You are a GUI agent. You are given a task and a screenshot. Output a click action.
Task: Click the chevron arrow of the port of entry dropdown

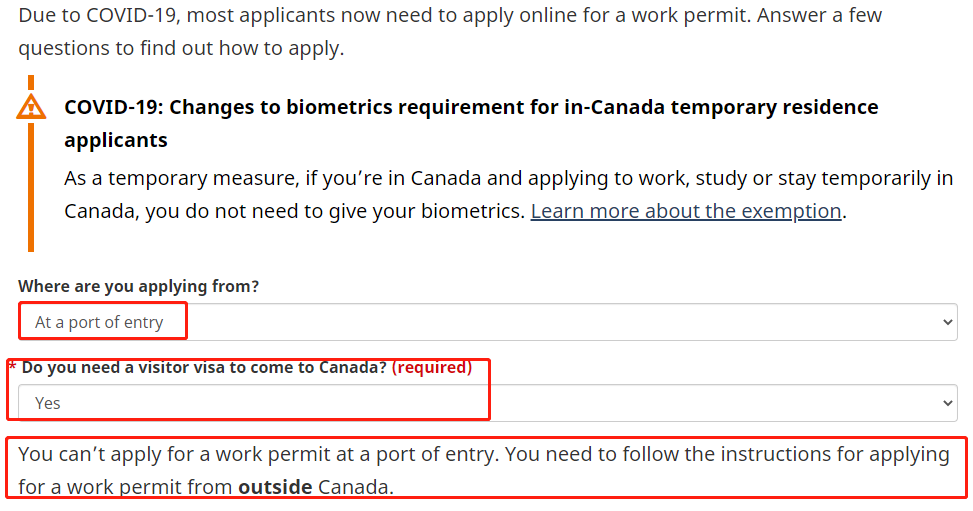coord(949,322)
